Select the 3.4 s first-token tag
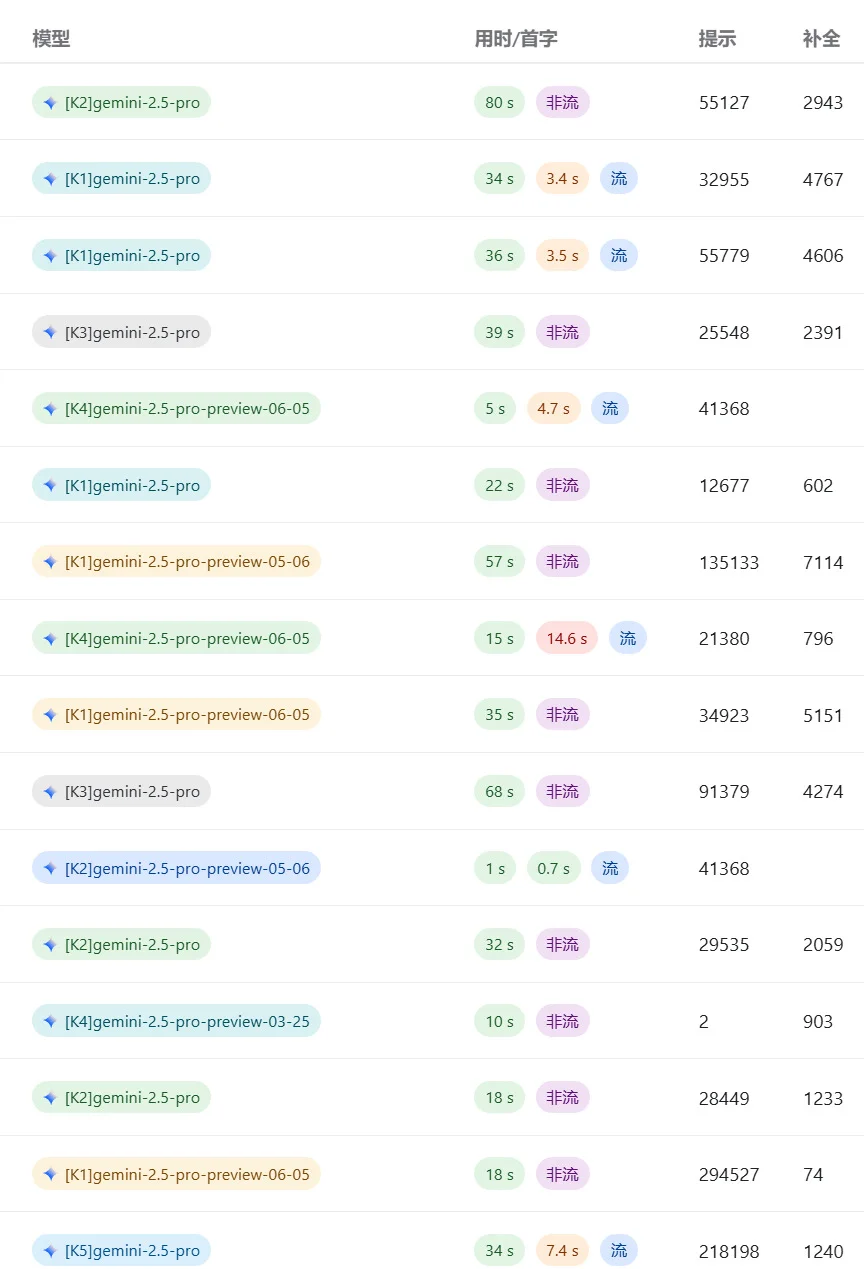The height and width of the screenshot is (1269, 864). point(562,179)
